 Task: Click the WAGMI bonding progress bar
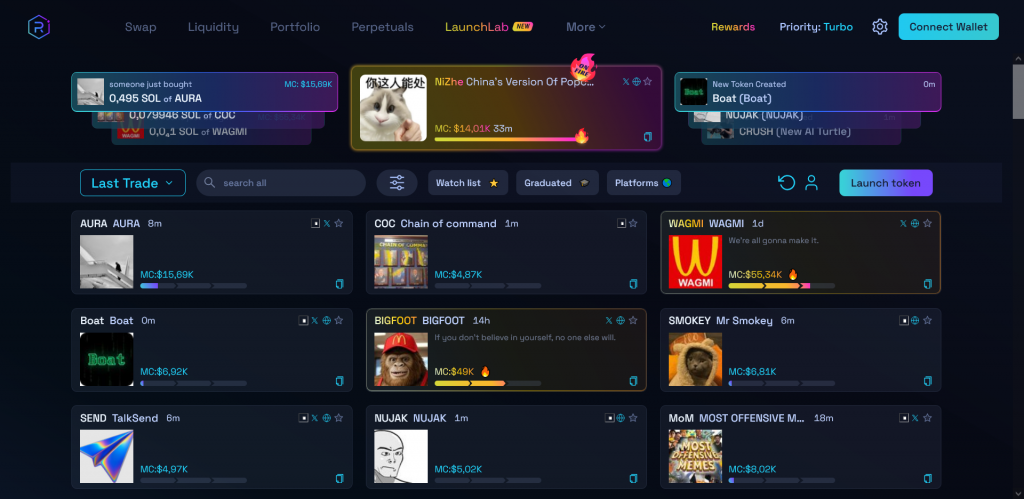781,285
